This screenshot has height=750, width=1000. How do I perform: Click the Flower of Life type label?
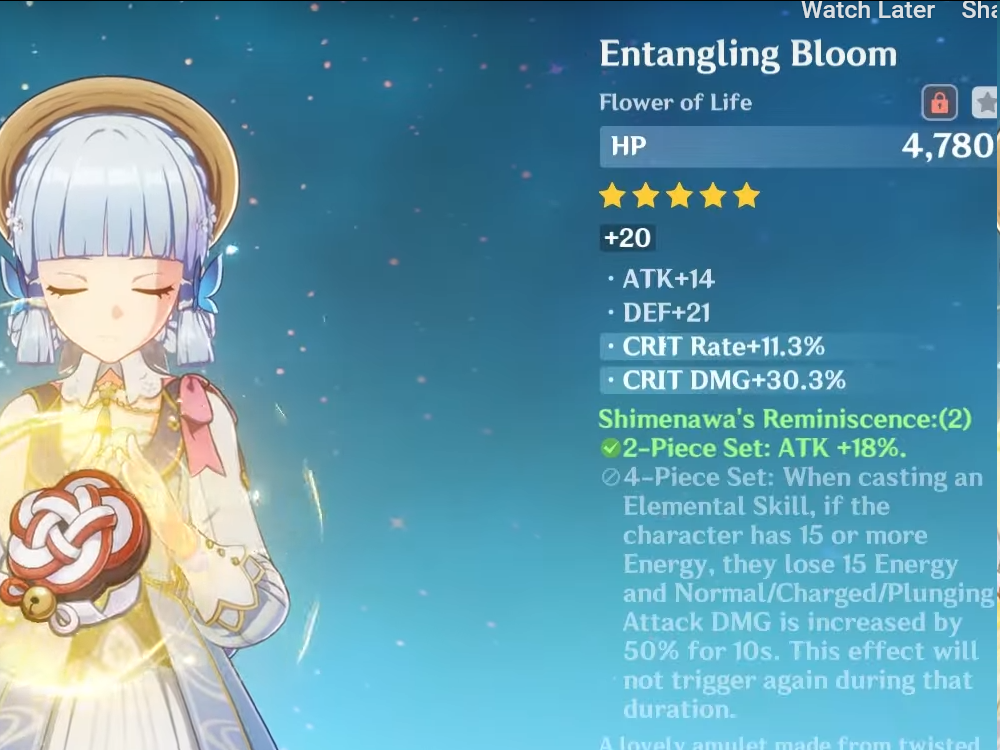click(x=675, y=103)
